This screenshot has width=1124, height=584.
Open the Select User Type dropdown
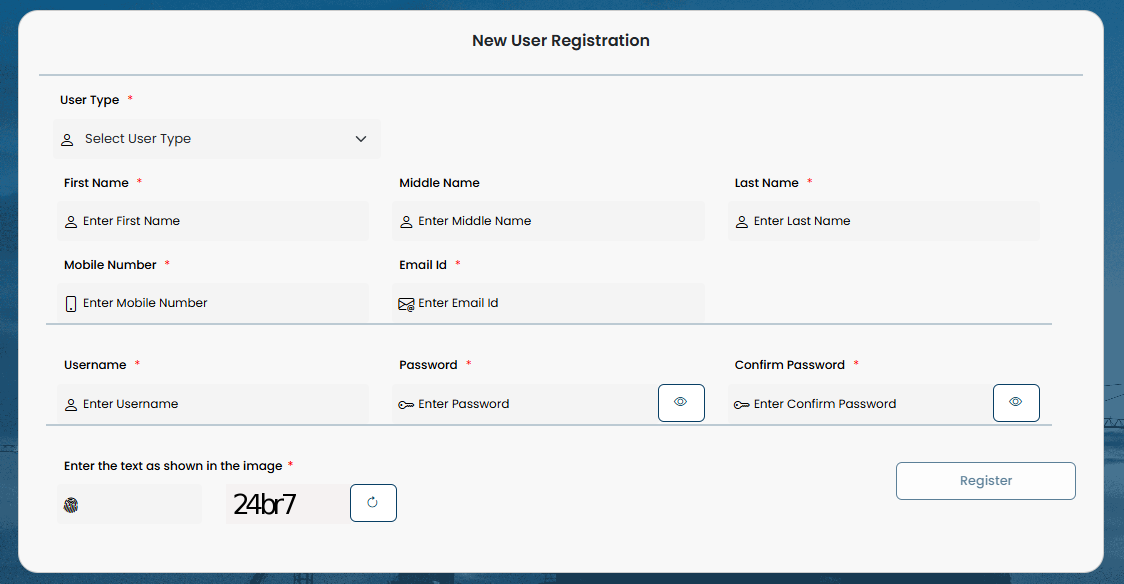217,139
